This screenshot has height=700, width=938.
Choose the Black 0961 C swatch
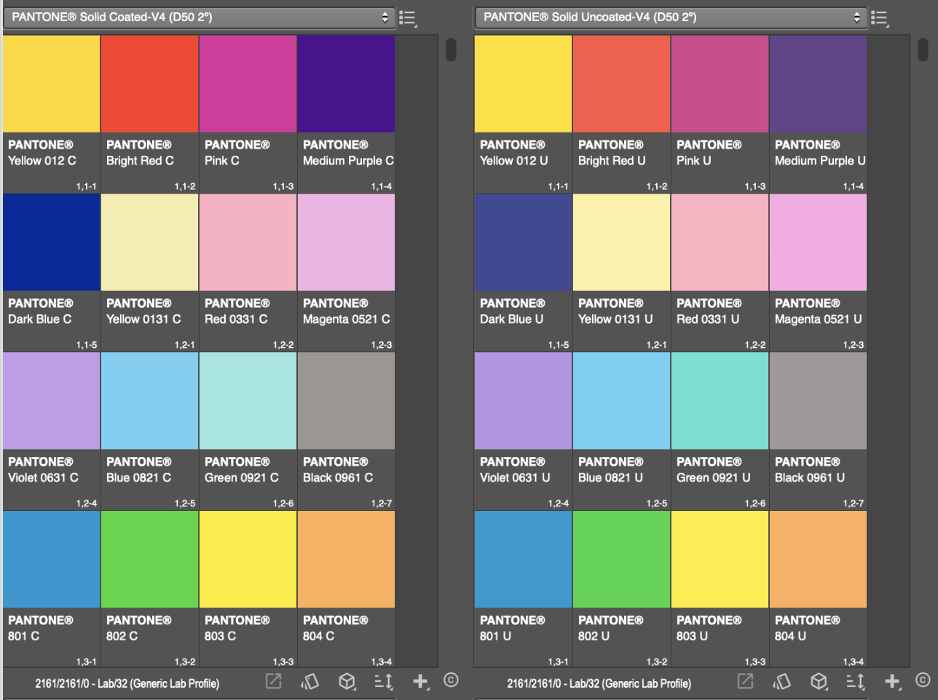click(346, 401)
